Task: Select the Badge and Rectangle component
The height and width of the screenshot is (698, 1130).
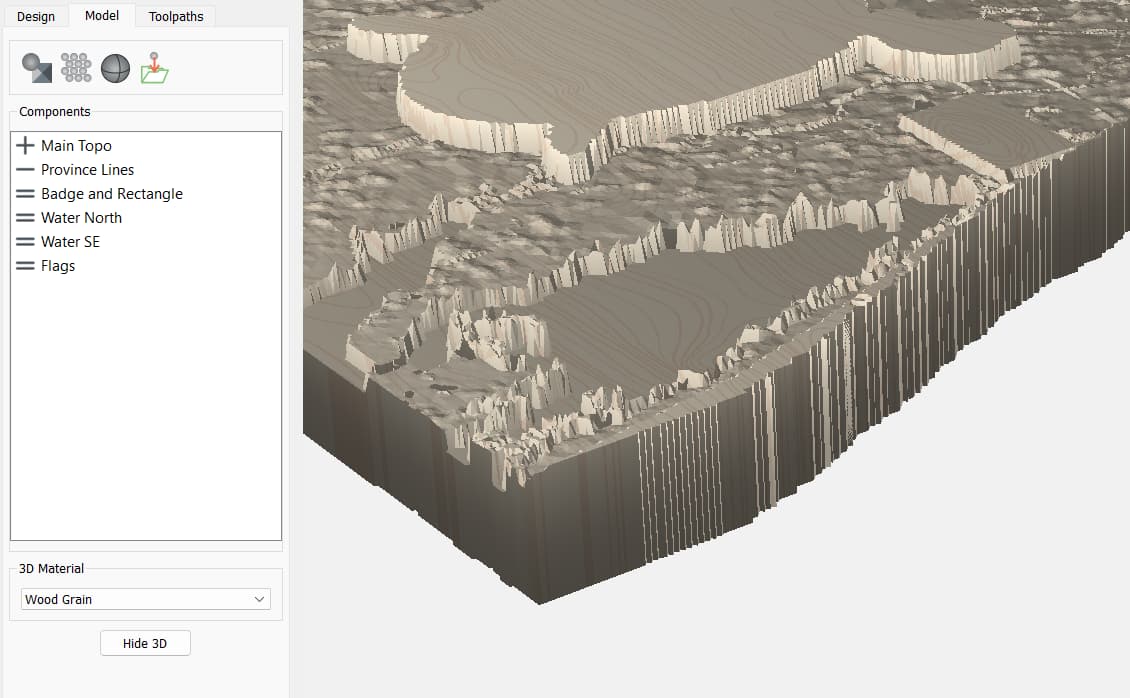Action: [x=111, y=194]
